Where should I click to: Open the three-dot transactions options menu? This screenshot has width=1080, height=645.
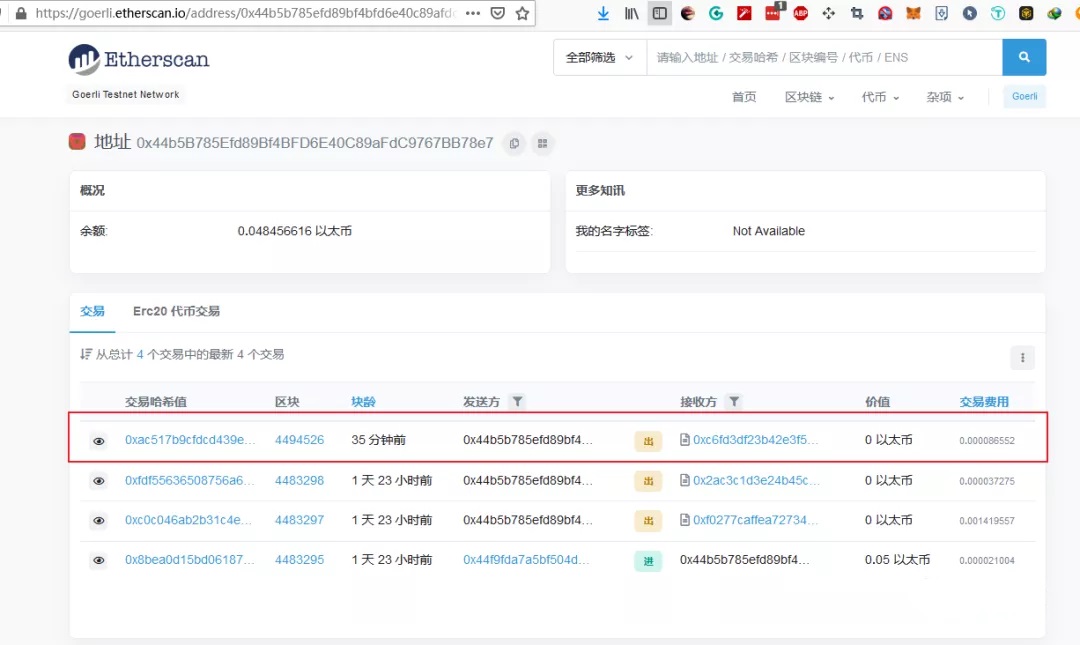[x=1022, y=357]
